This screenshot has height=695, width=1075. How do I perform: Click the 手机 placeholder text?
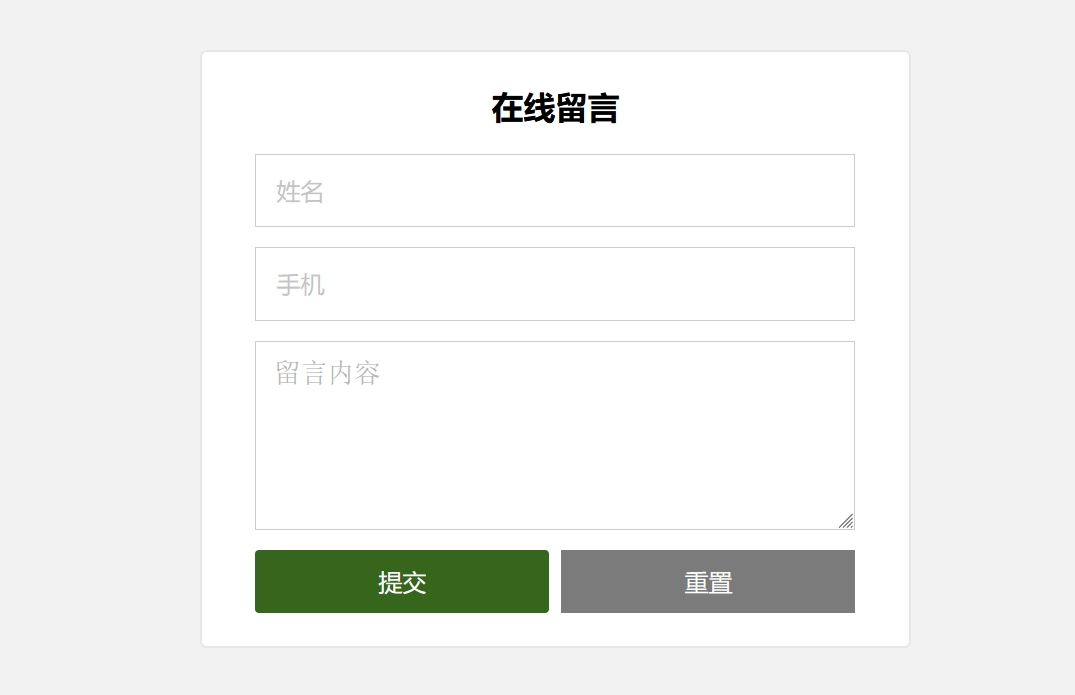click(x=301, y=285)
